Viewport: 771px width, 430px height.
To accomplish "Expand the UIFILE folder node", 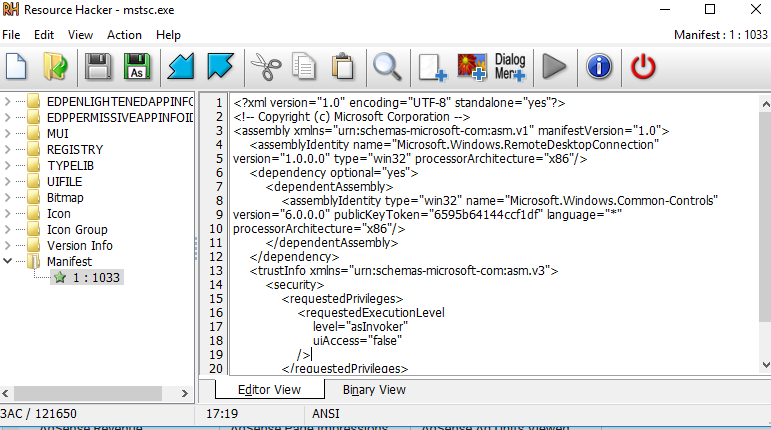I will pos(7,181).
